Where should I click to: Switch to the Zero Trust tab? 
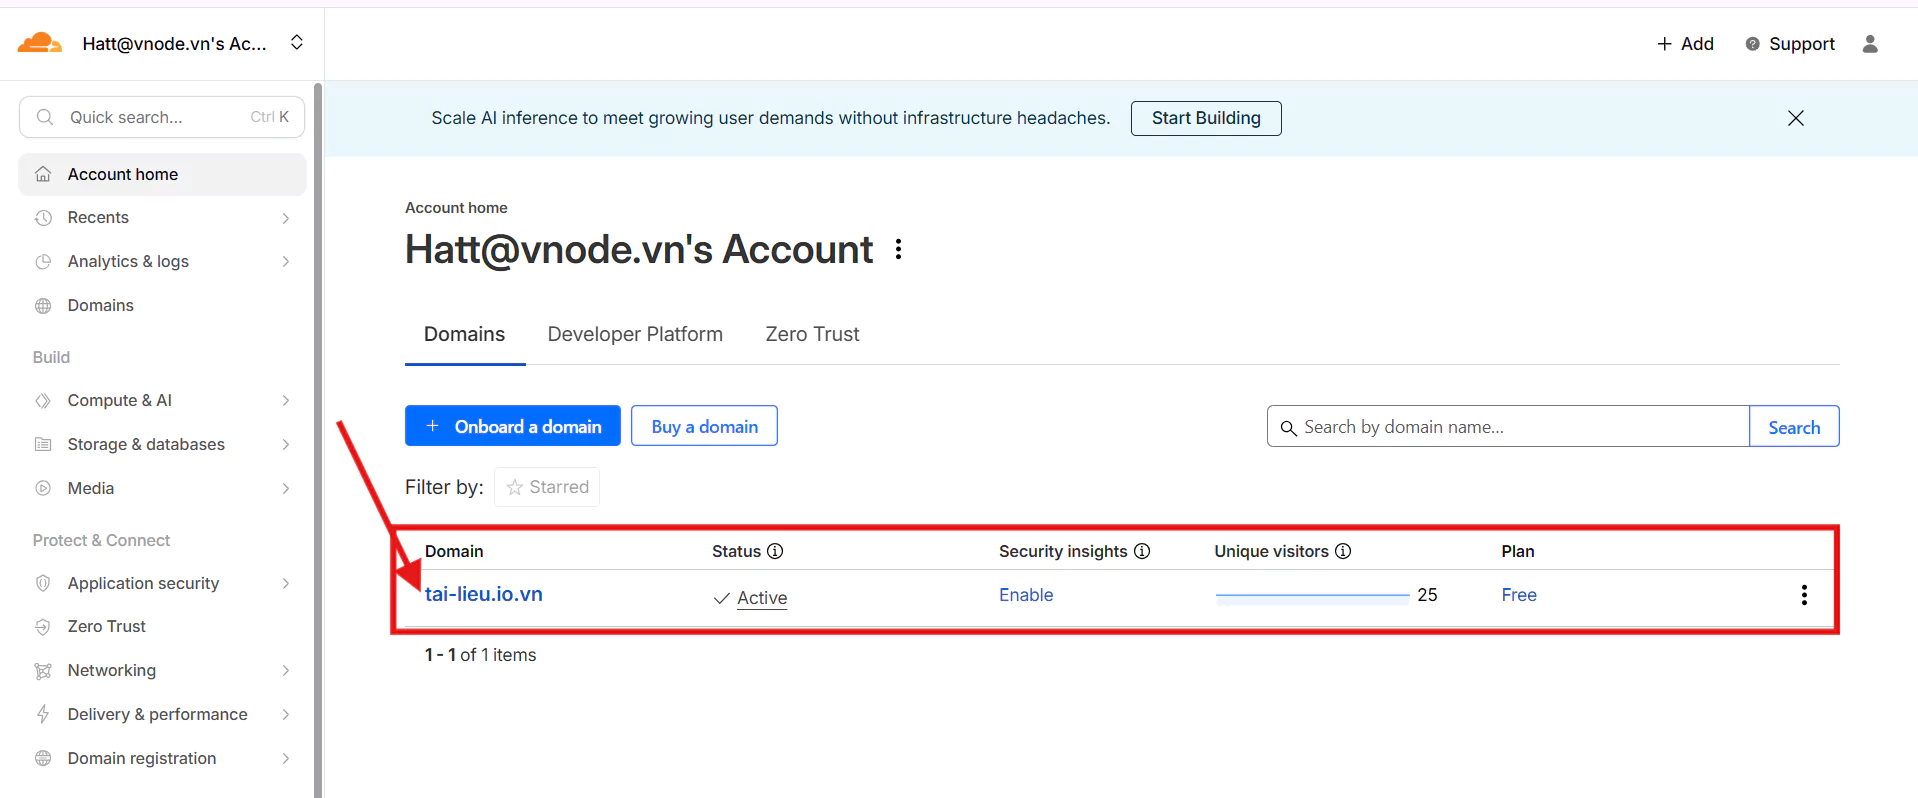pyautogui.click(x=811, y=334)
